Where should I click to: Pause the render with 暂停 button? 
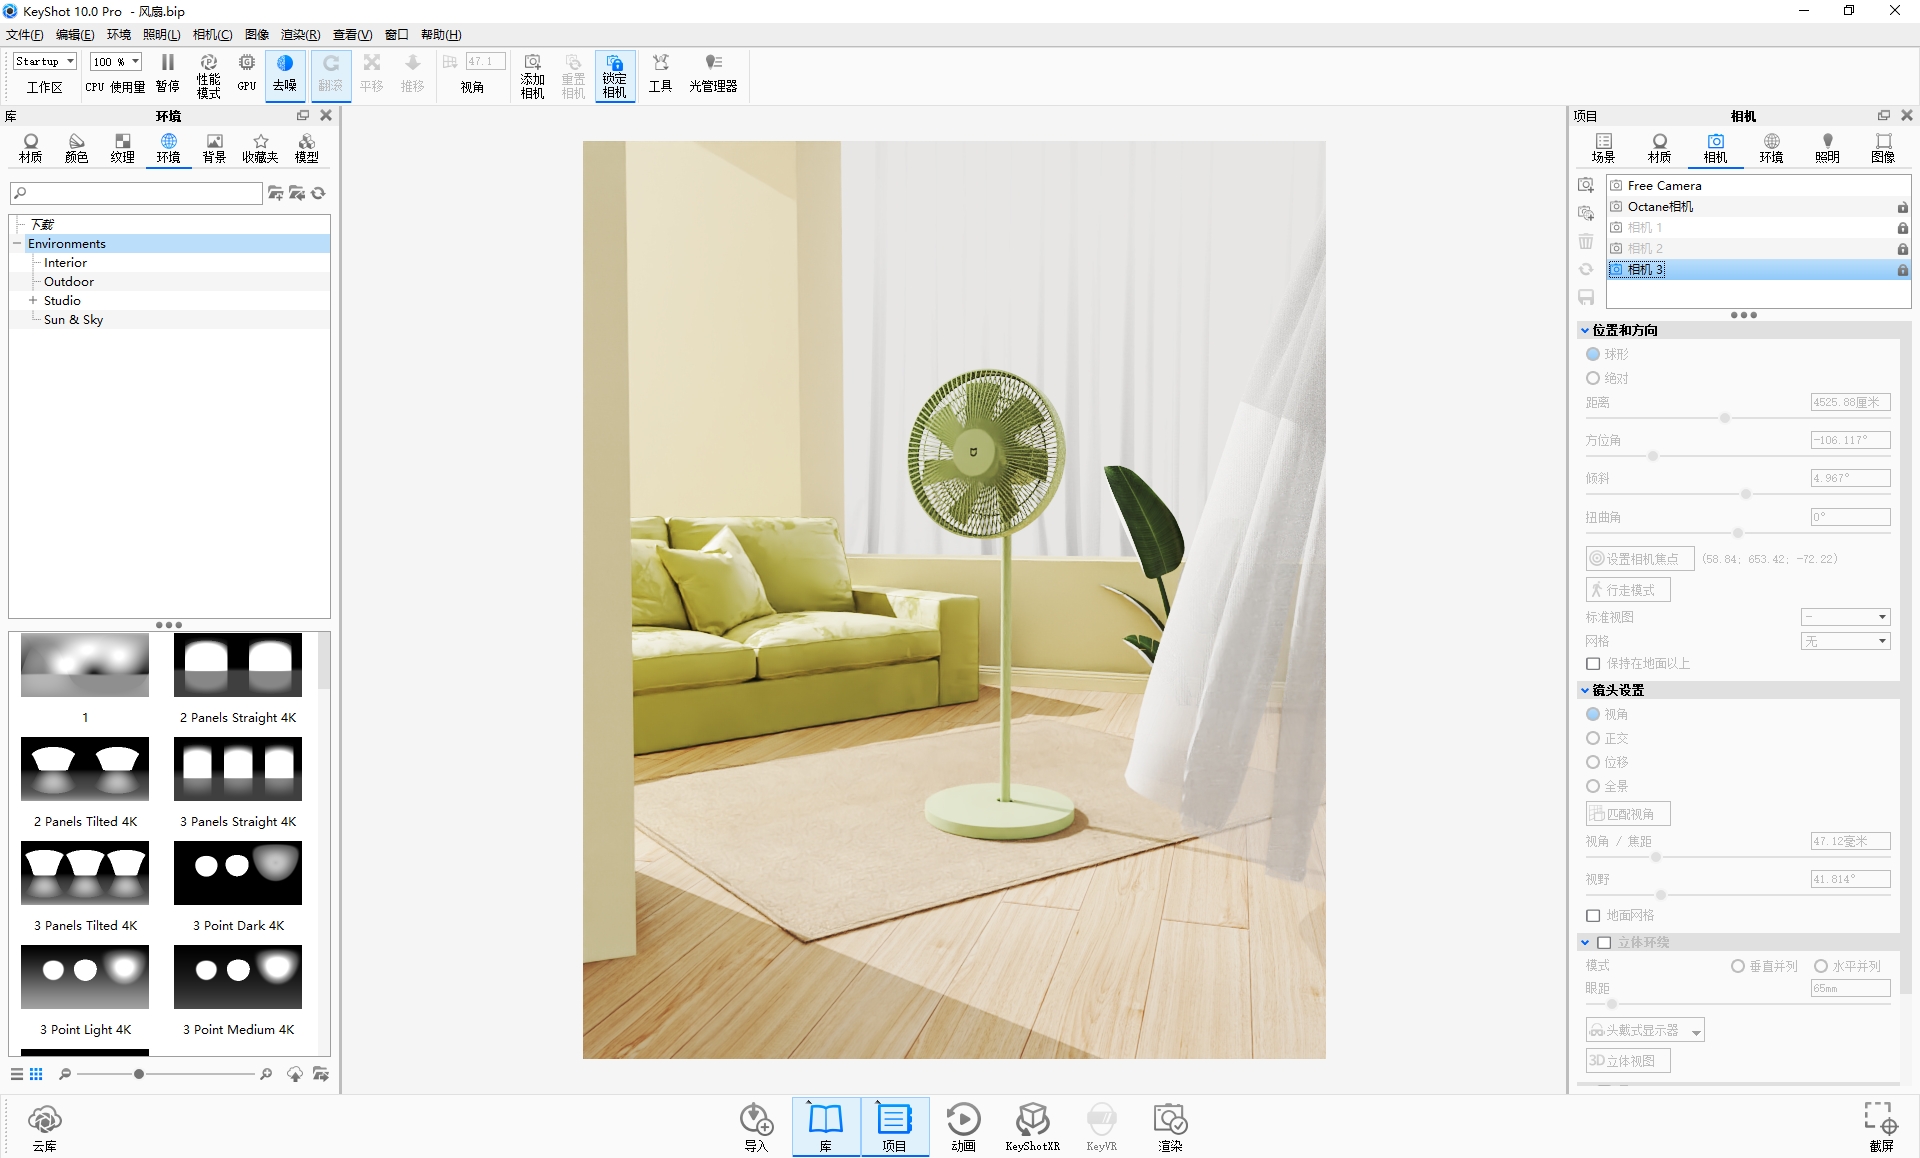click(x=167, y=75)
